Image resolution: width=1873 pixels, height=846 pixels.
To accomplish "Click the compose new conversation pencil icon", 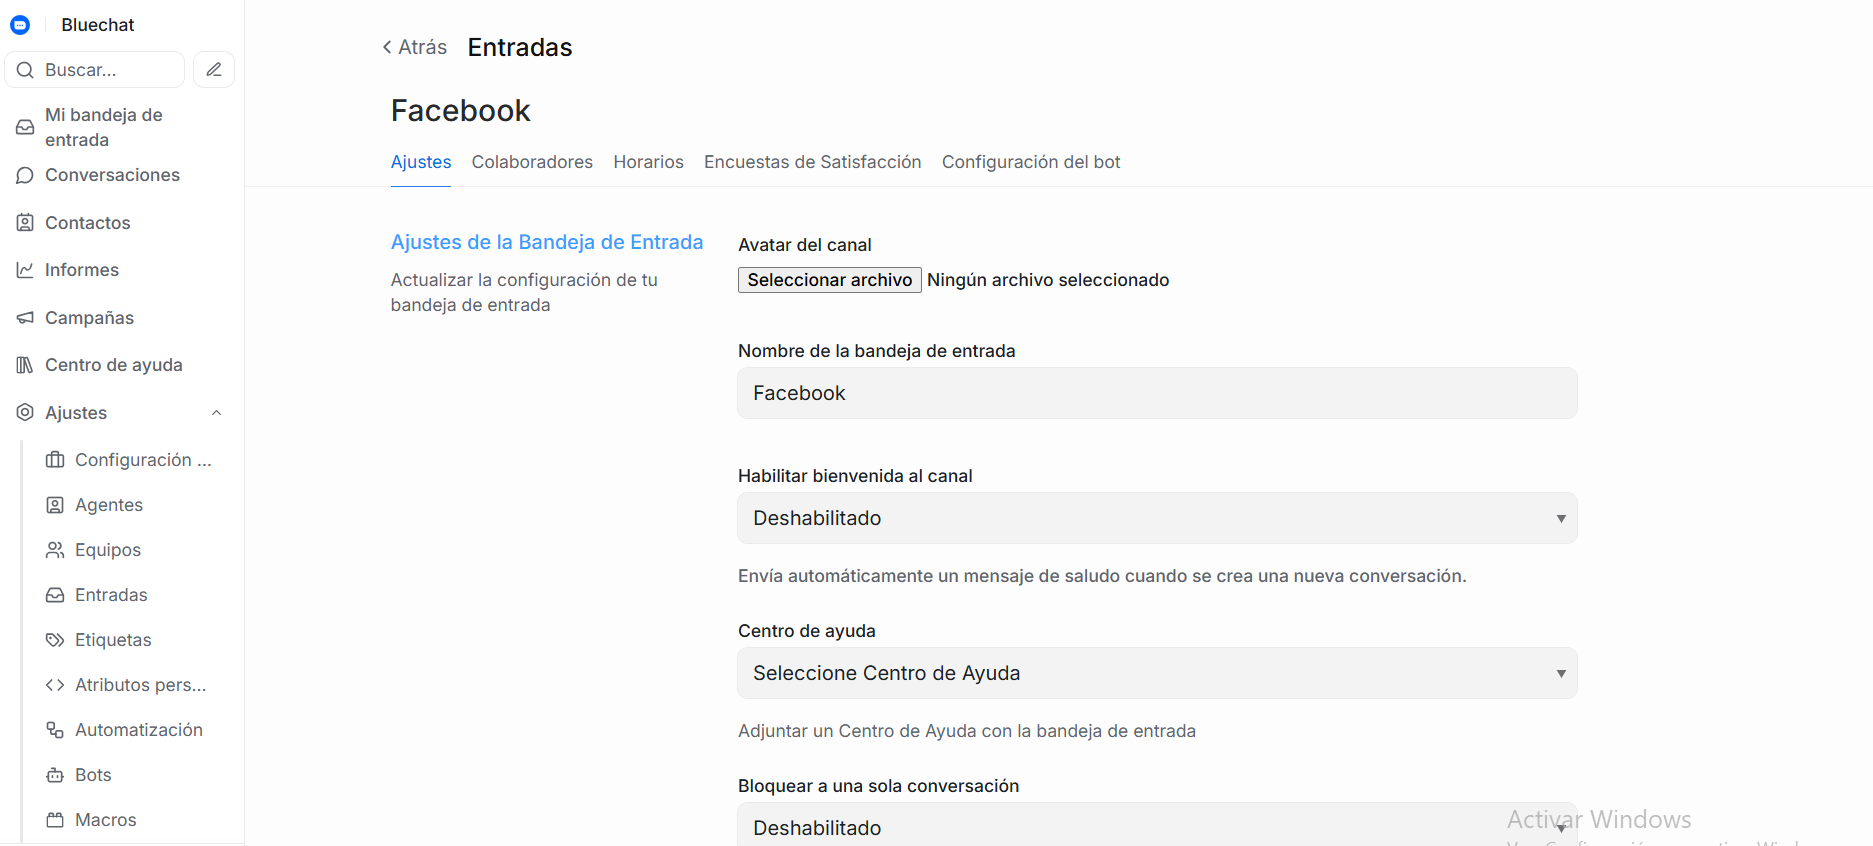I will pos(214,70).
